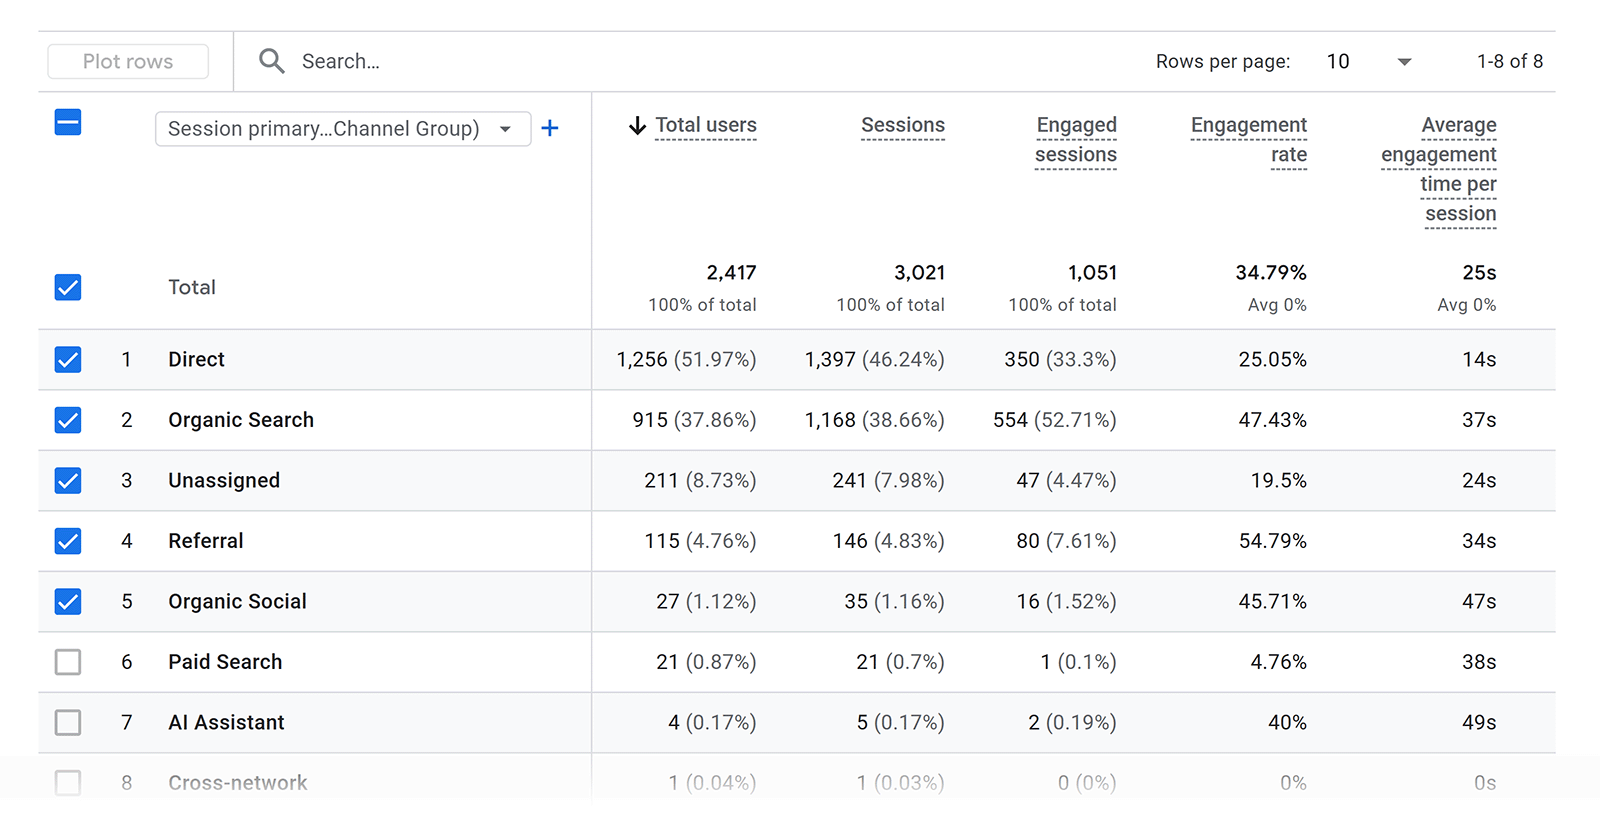Check the AI Assistant row checkbox
The image size is (1600, 819).
coord(68,722)
